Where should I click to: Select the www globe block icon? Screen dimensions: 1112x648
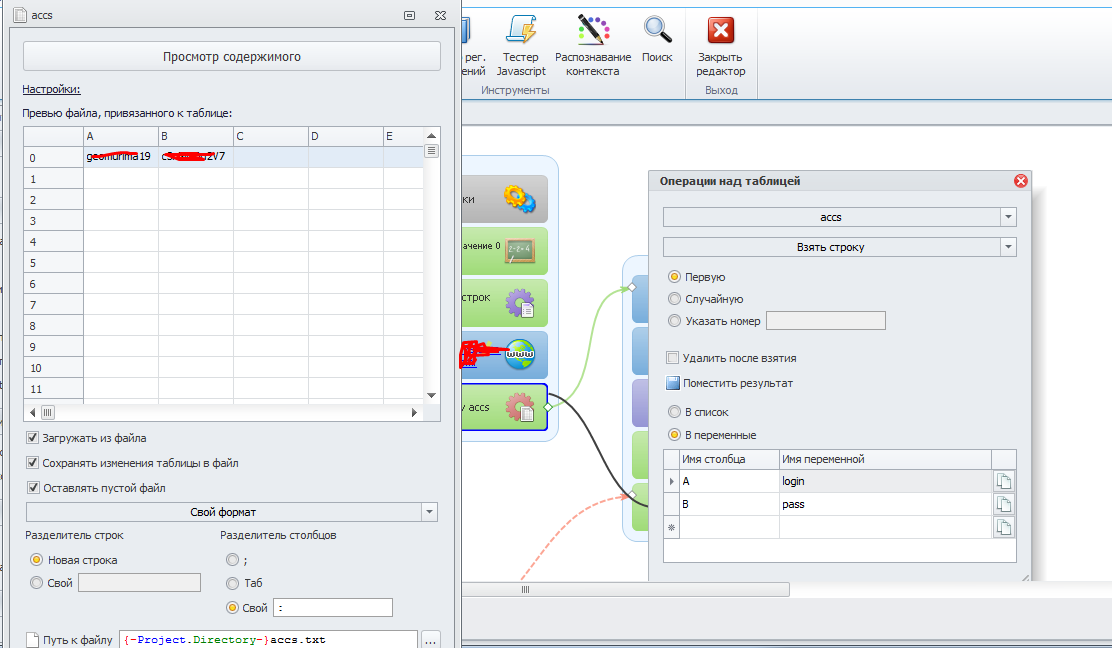pyautogui.click(x=520, y=354)
